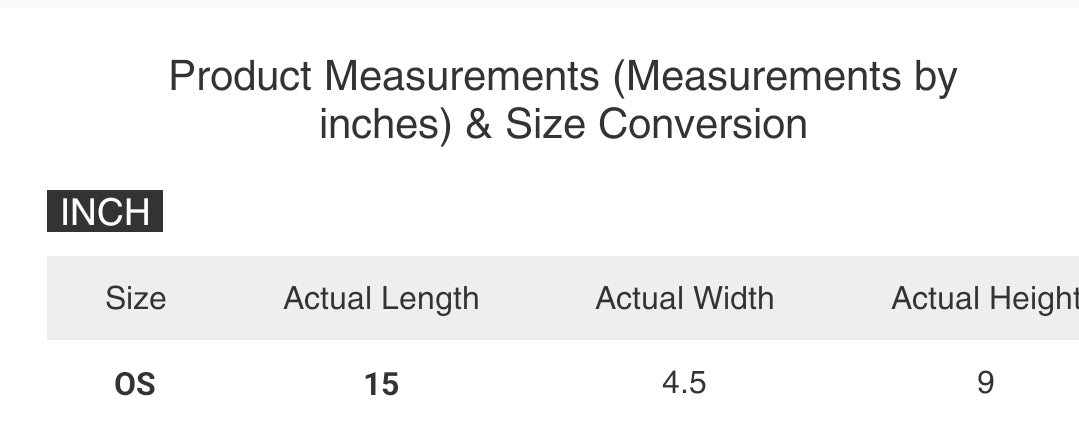Click the first "Measurements" word after "Product"

[453, 76]
